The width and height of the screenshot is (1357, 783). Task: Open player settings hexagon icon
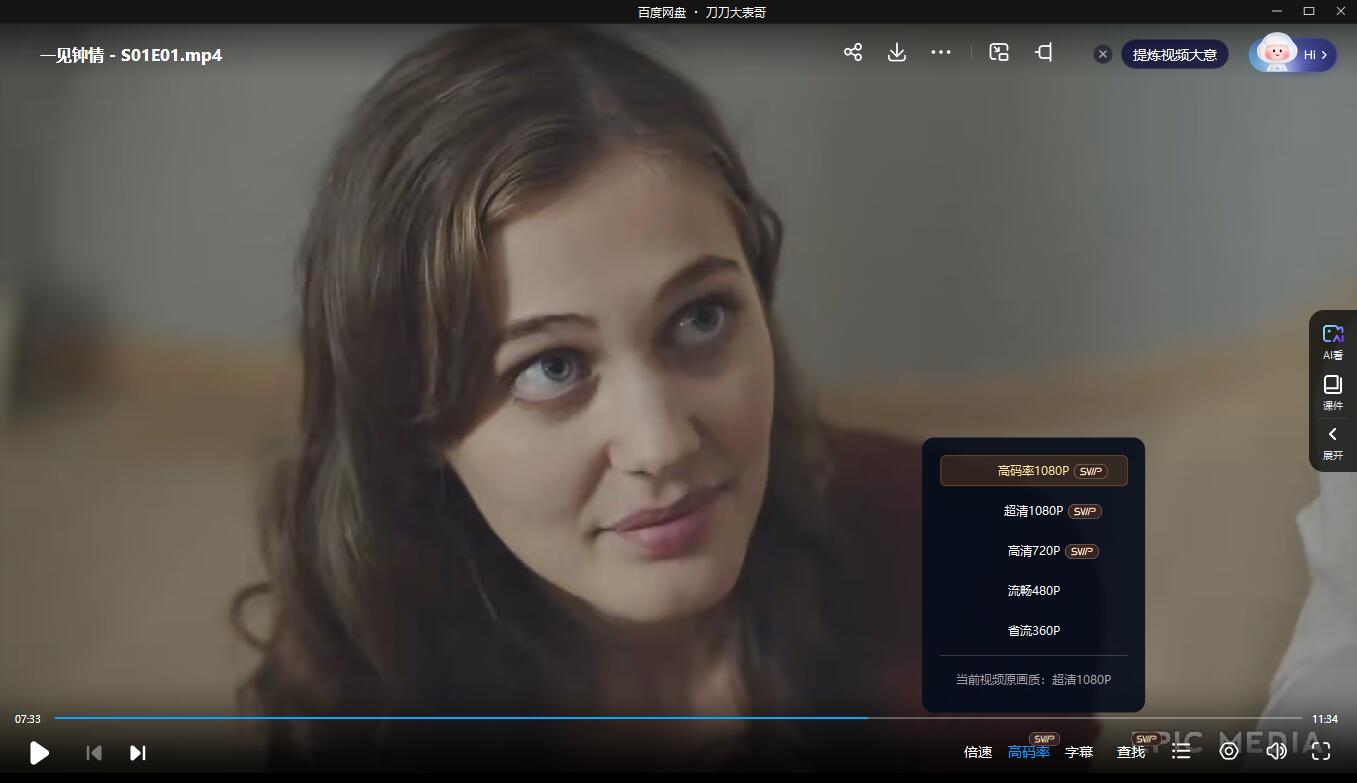click(1228, 751)
